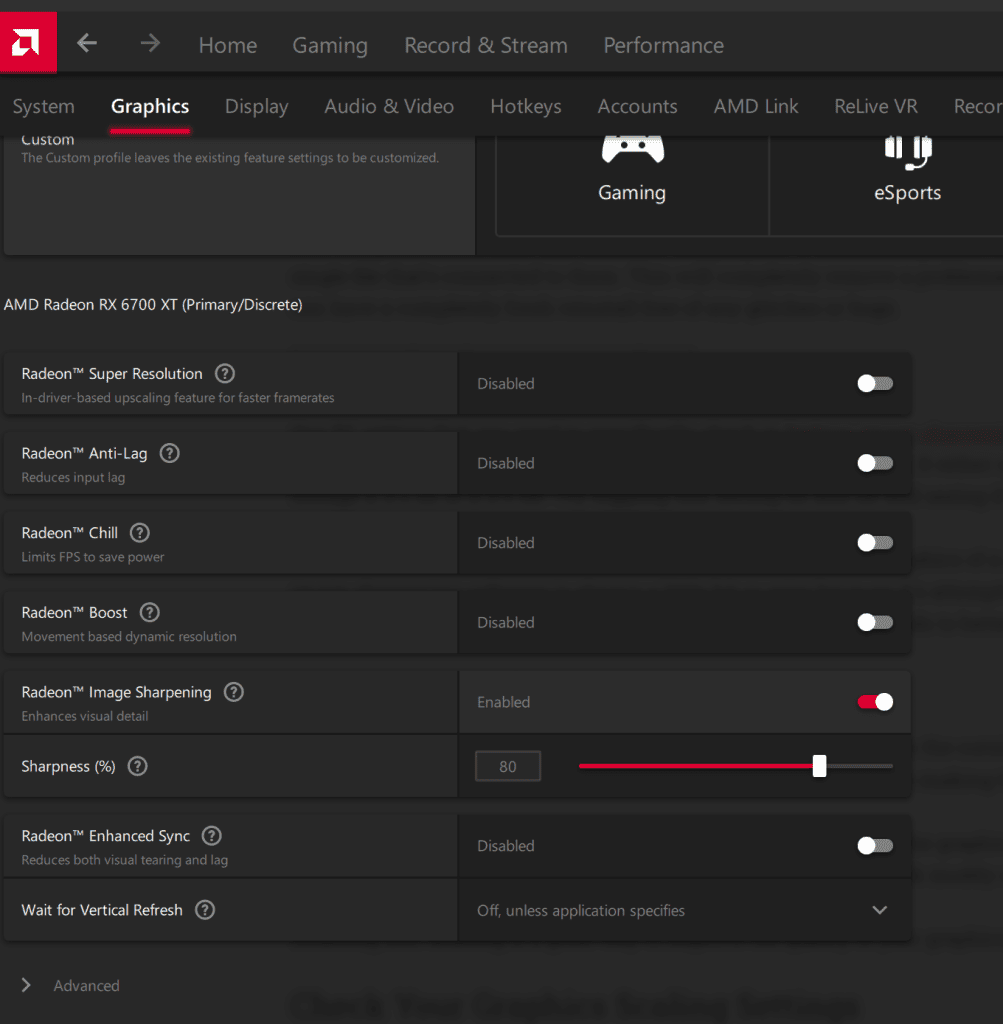Image resolution: width=1003 pixels, height=1024 pixels.
Task: Switch to the System tab
Action: [x=44, y=106]
